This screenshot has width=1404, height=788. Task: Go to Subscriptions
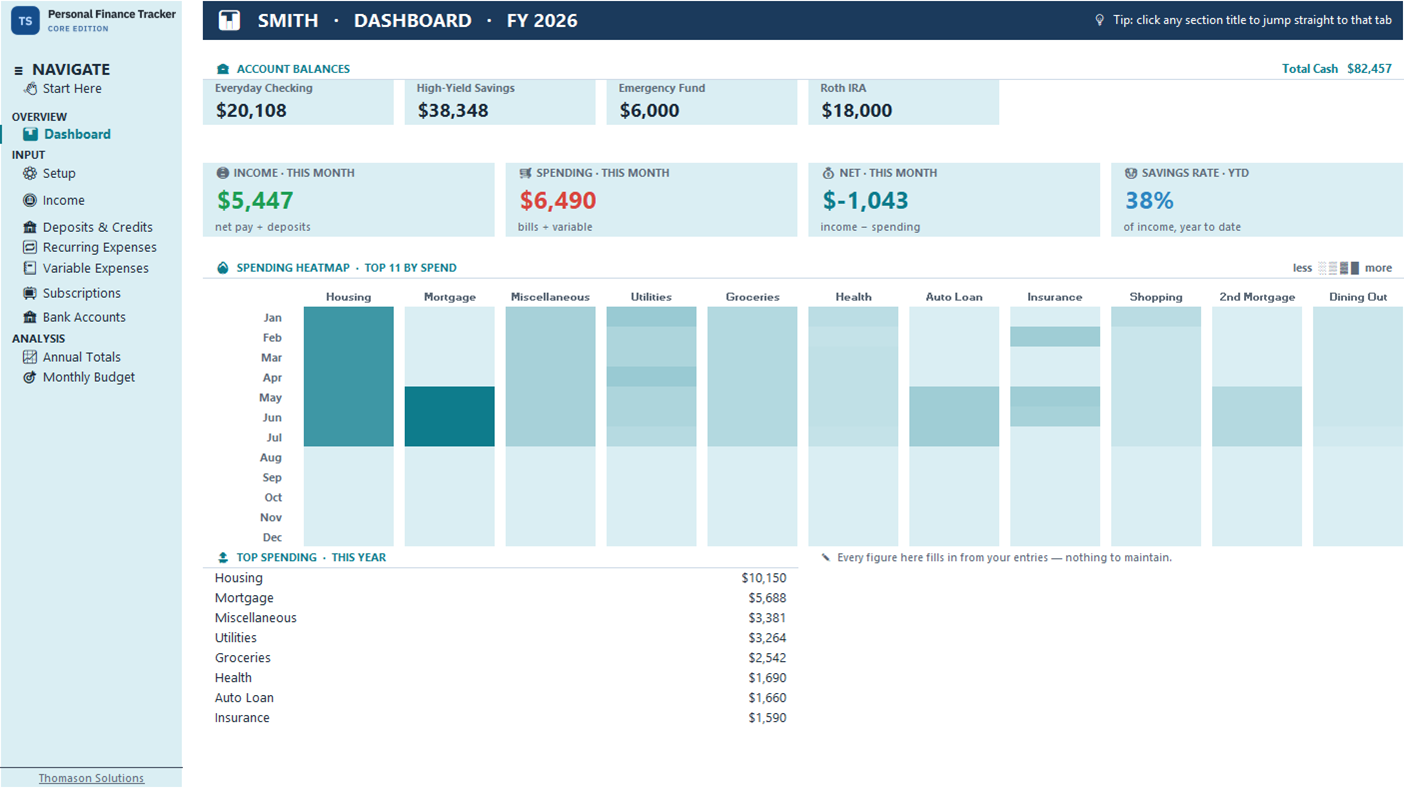[82, 293]
